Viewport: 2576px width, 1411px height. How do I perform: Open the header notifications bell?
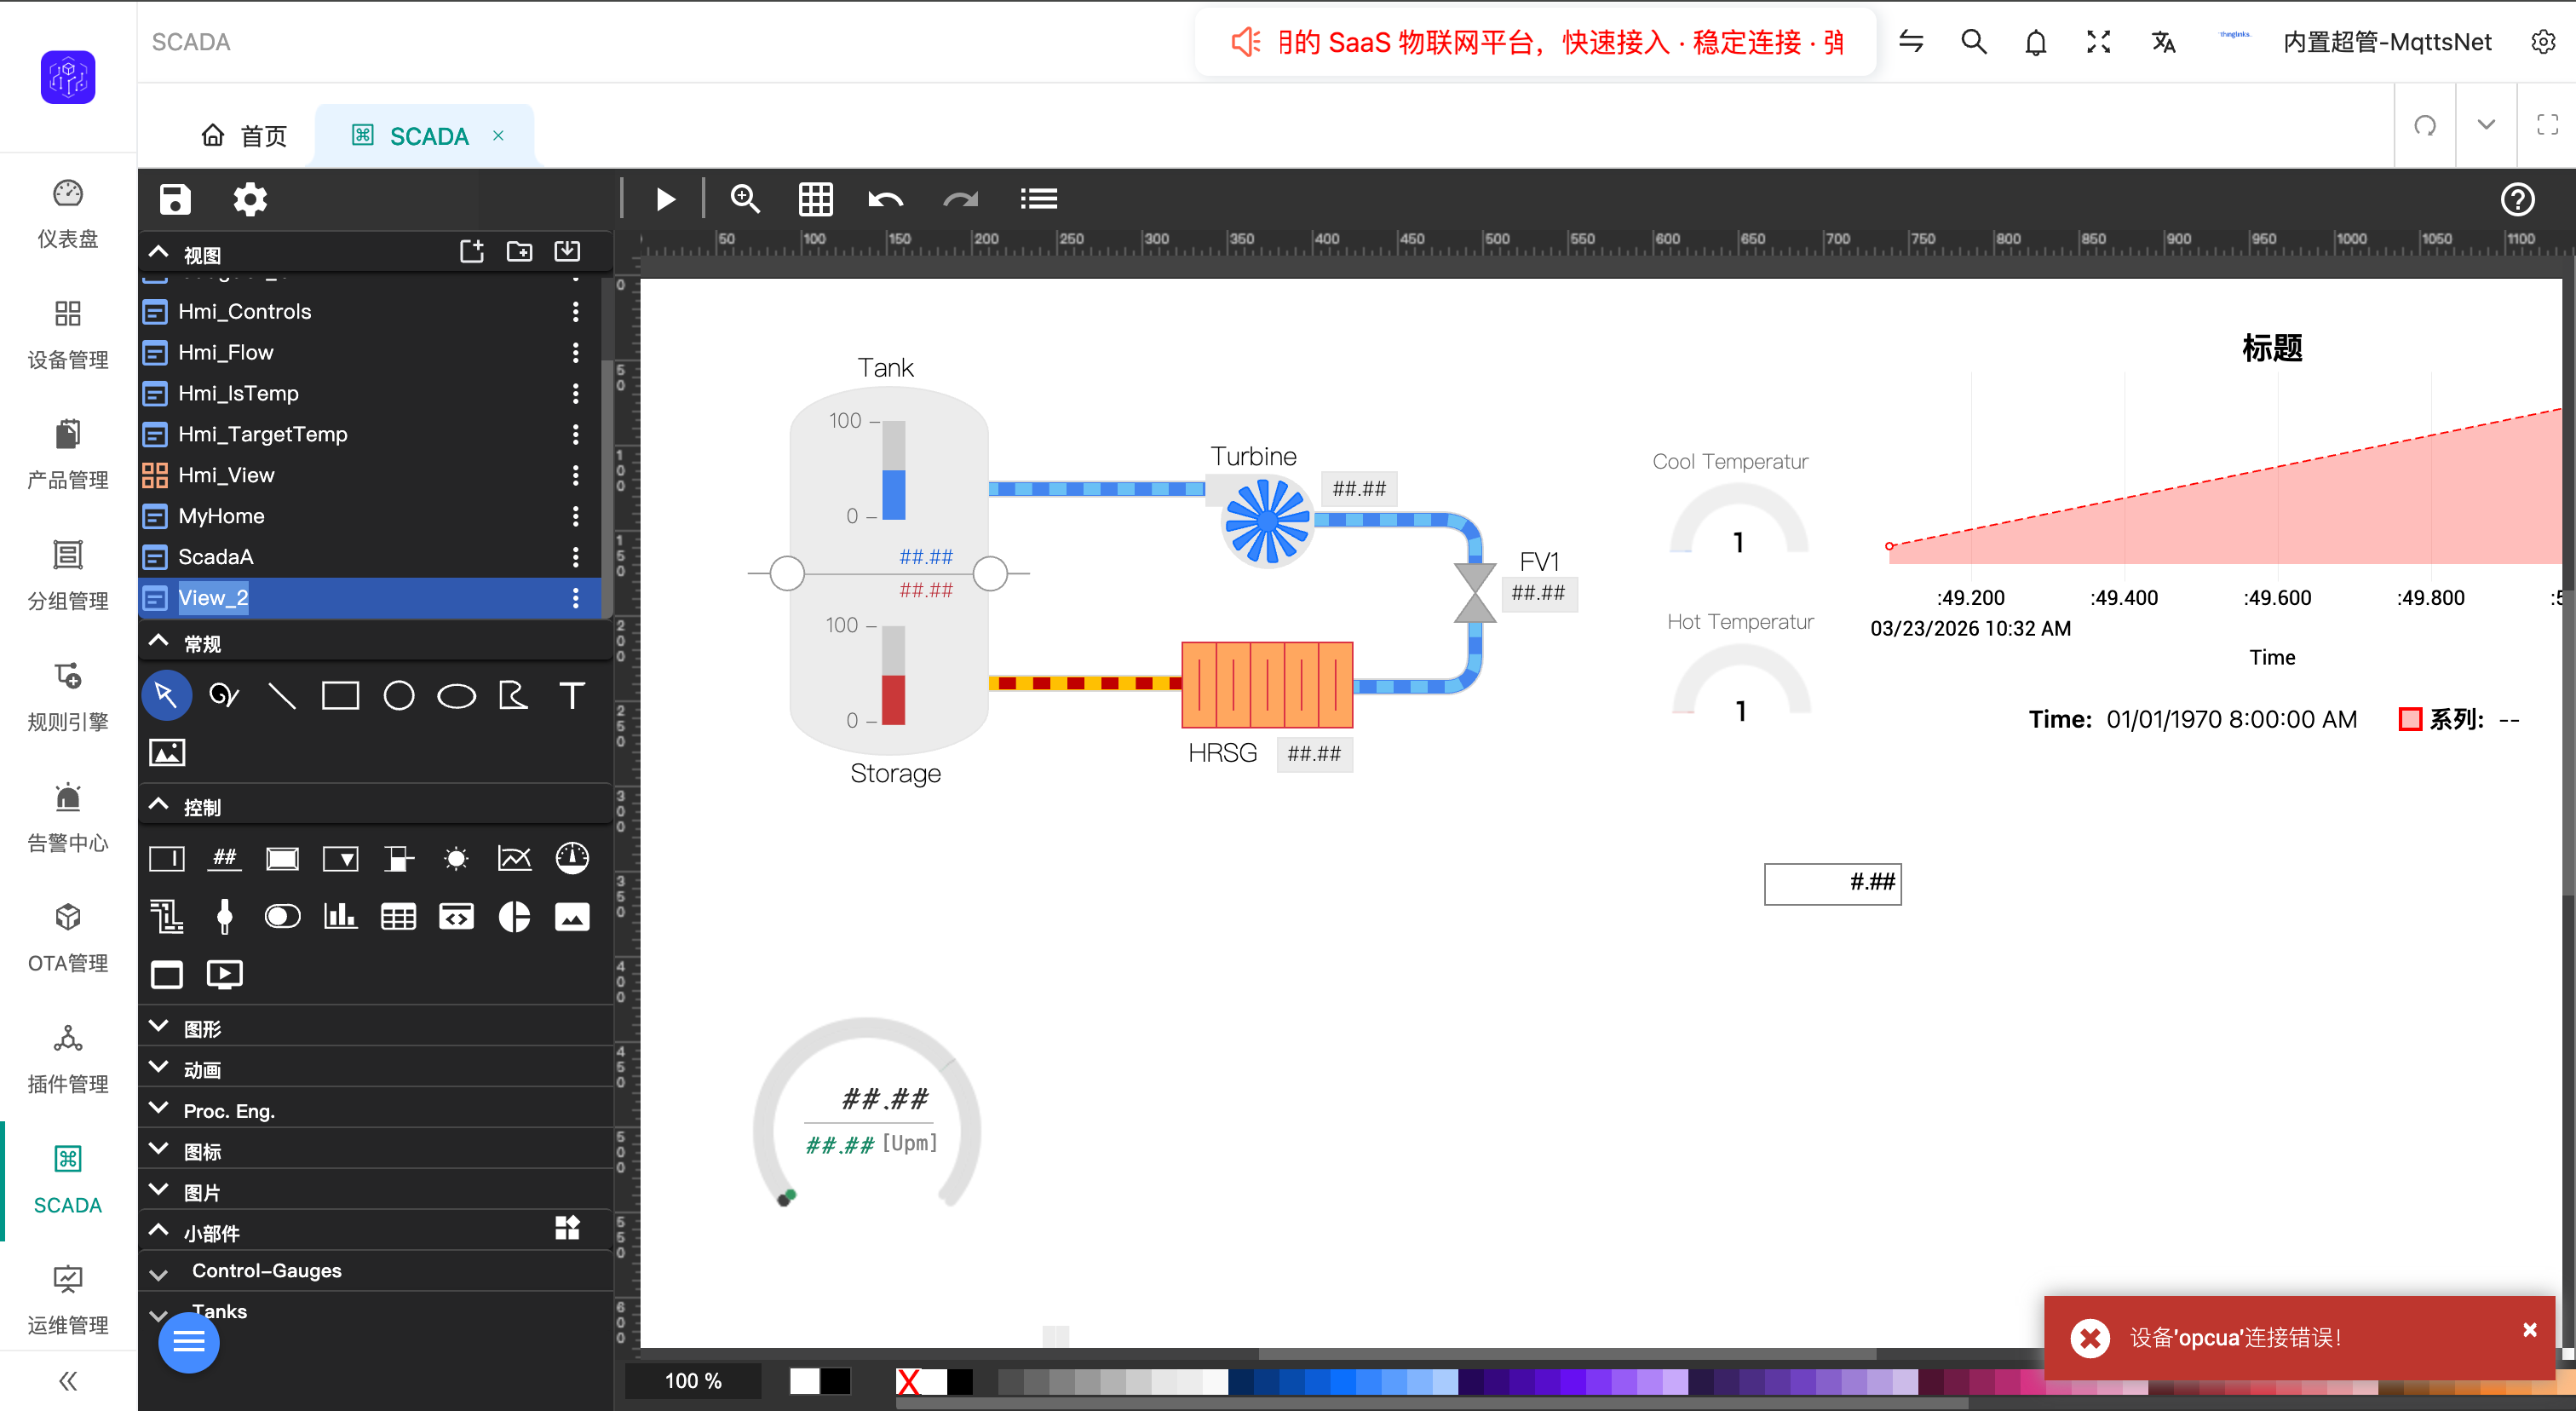pos(2036,42)
